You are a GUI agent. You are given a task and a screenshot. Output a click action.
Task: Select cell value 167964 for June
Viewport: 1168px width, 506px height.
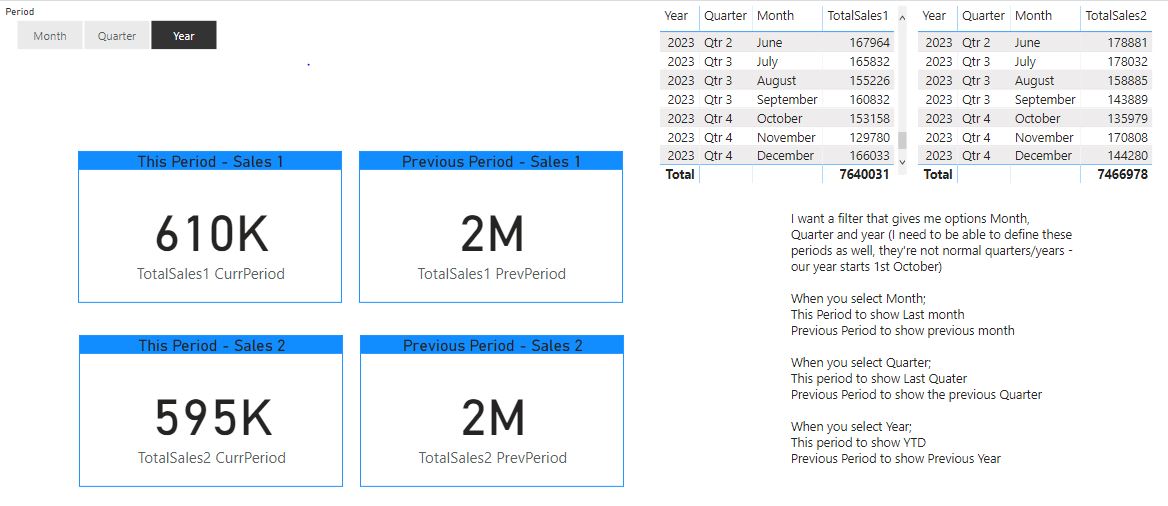pyautogui.click(x=869, y=42)
